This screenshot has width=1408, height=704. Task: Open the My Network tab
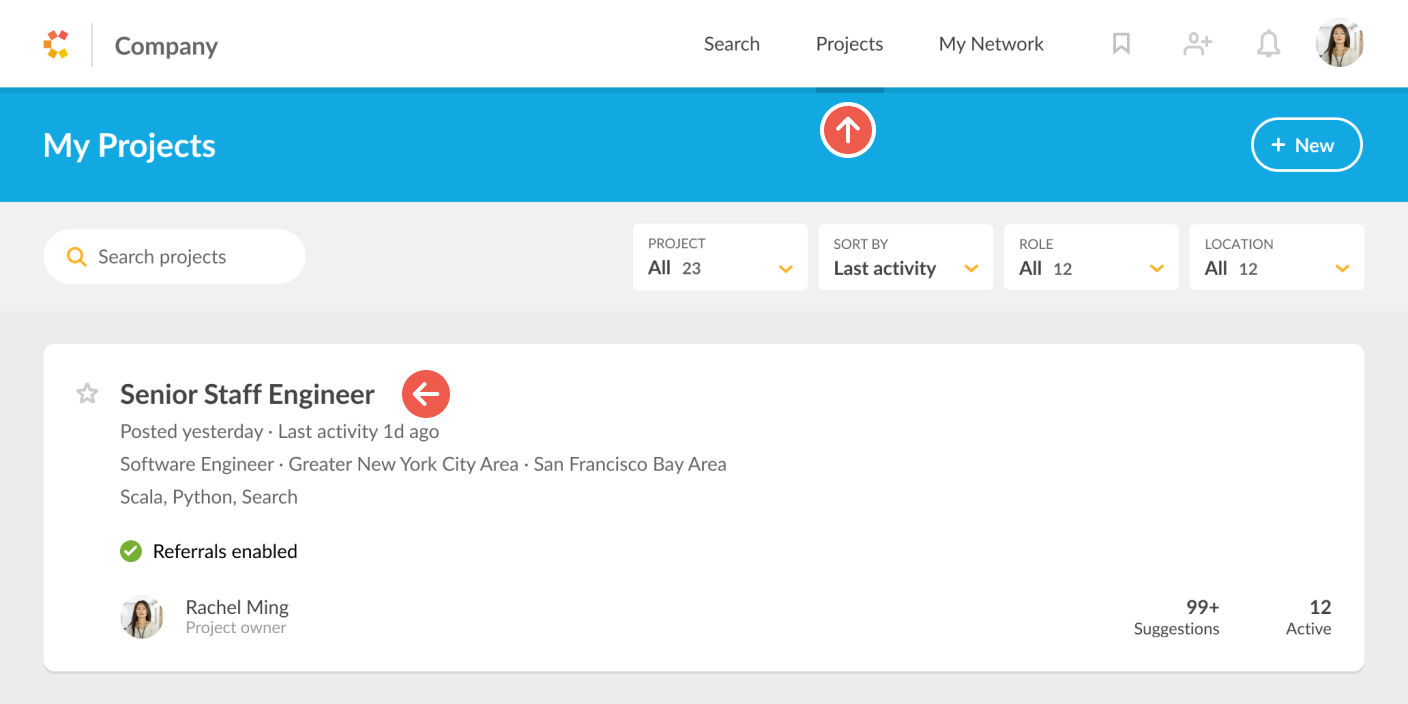point(991,44)
